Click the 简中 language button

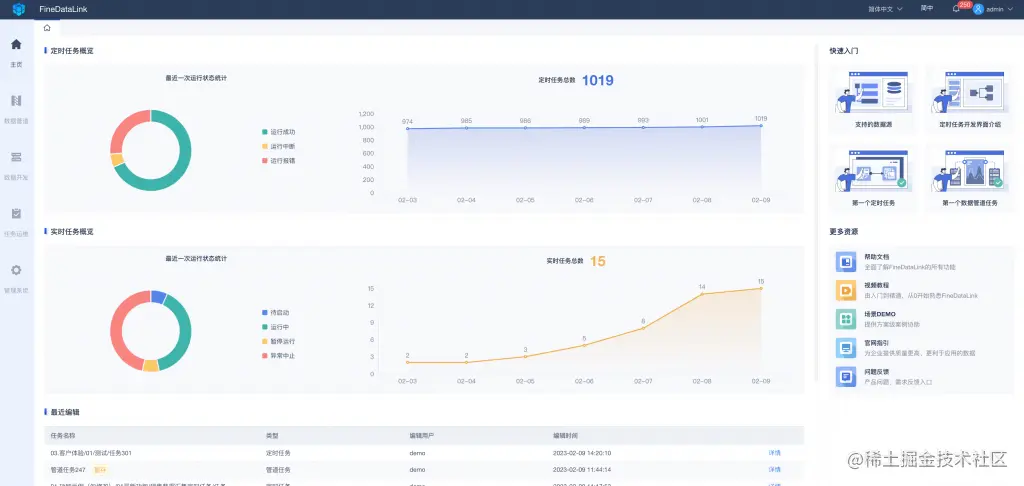927,9
